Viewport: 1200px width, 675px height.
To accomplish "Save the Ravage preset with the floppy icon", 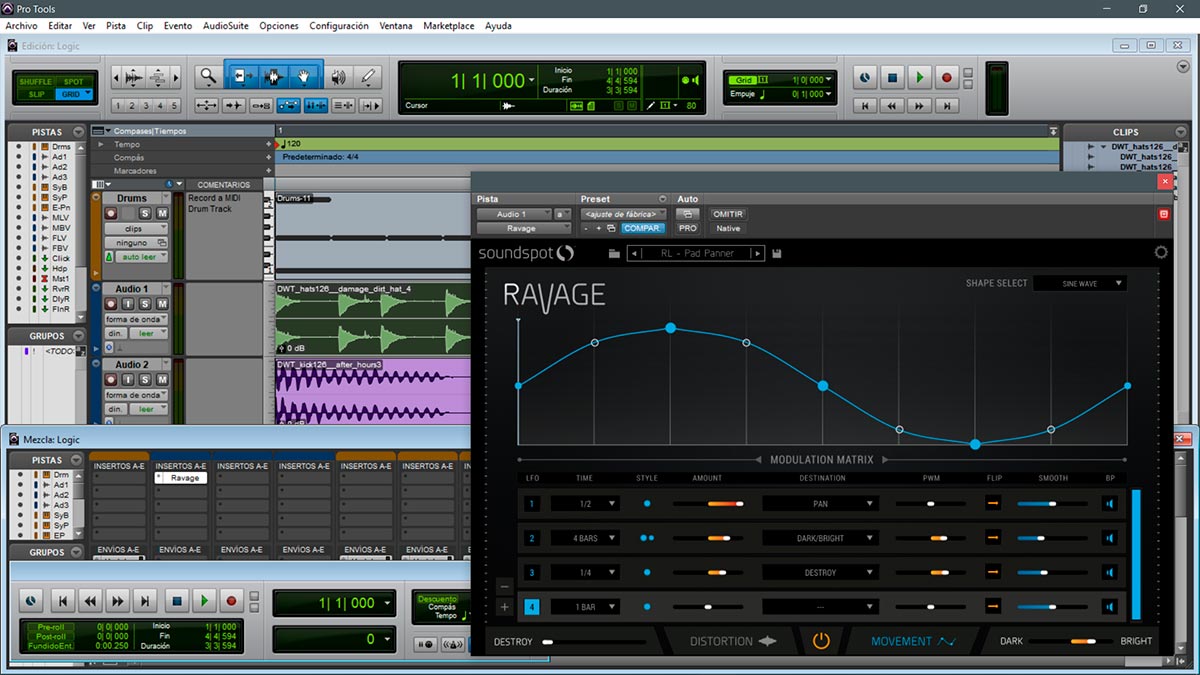I will pyautogui.click(x=777, y=254).
